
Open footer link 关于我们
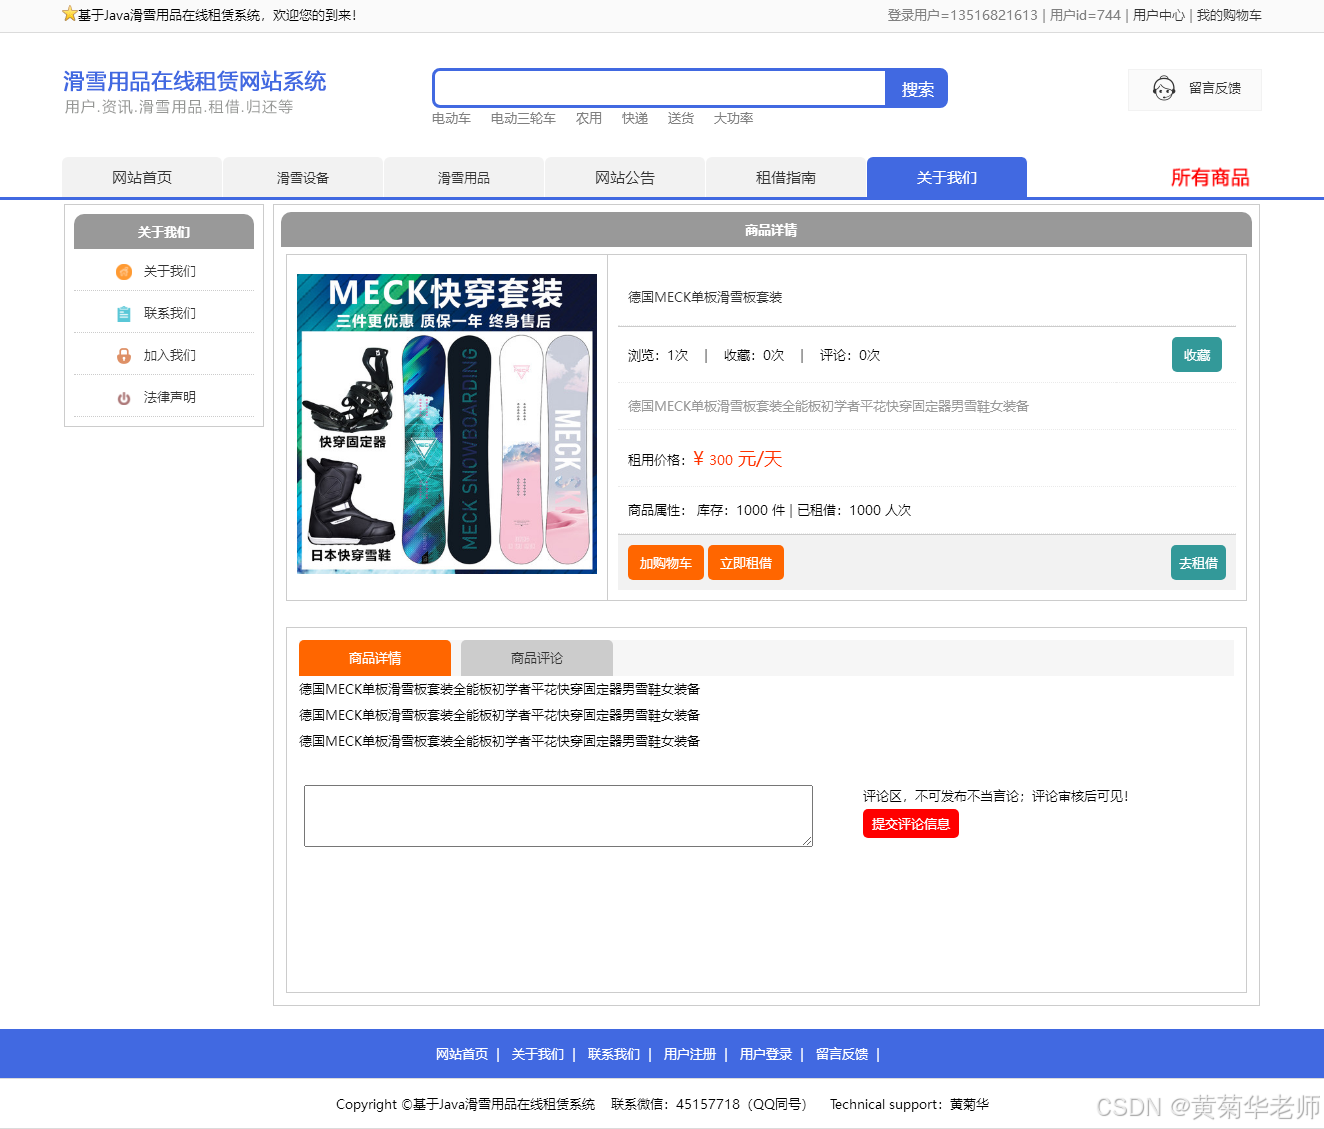pyautogui.click(x=538, y=1054)
